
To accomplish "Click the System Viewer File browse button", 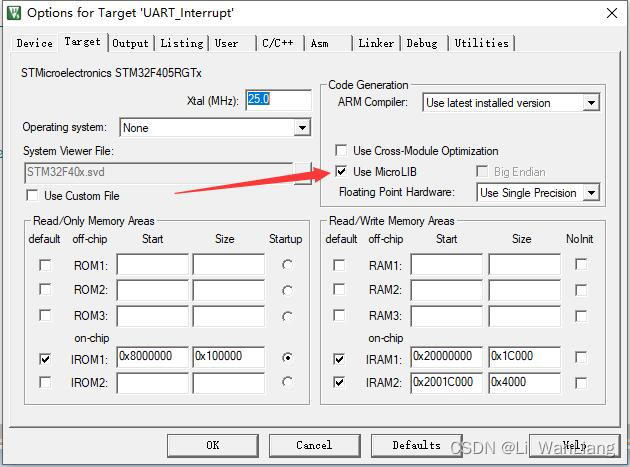I will 303,173.
